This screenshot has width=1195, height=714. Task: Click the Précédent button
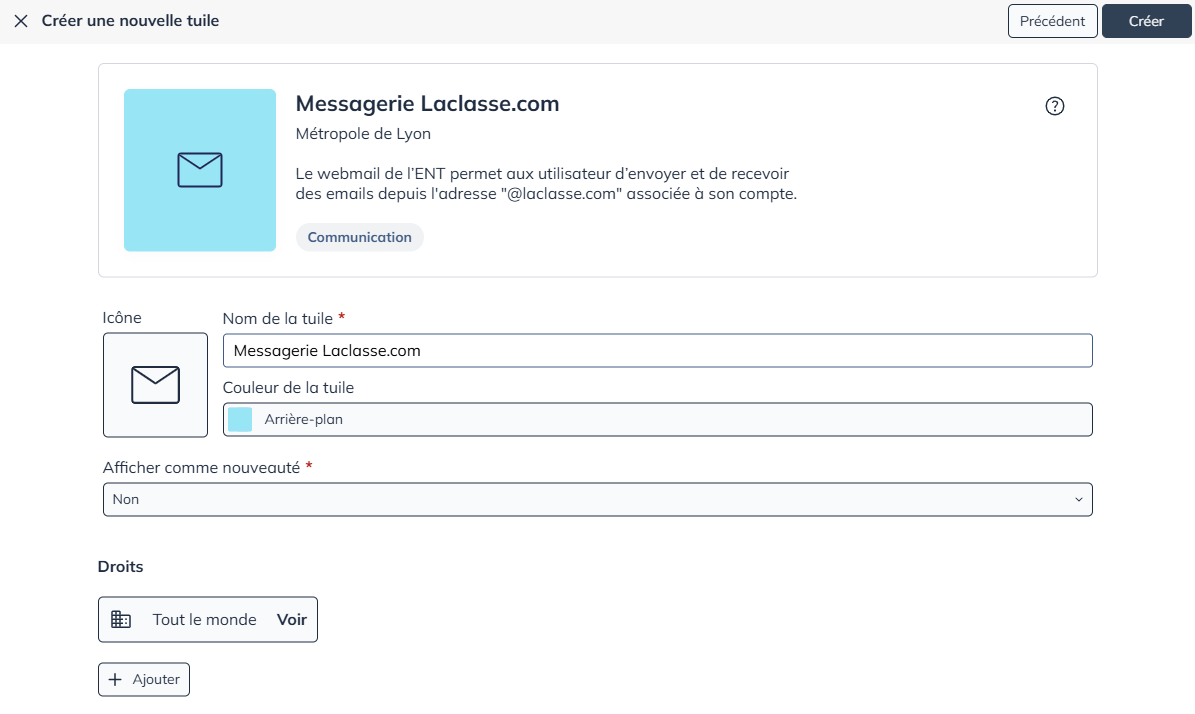[x=1052, y=21]
